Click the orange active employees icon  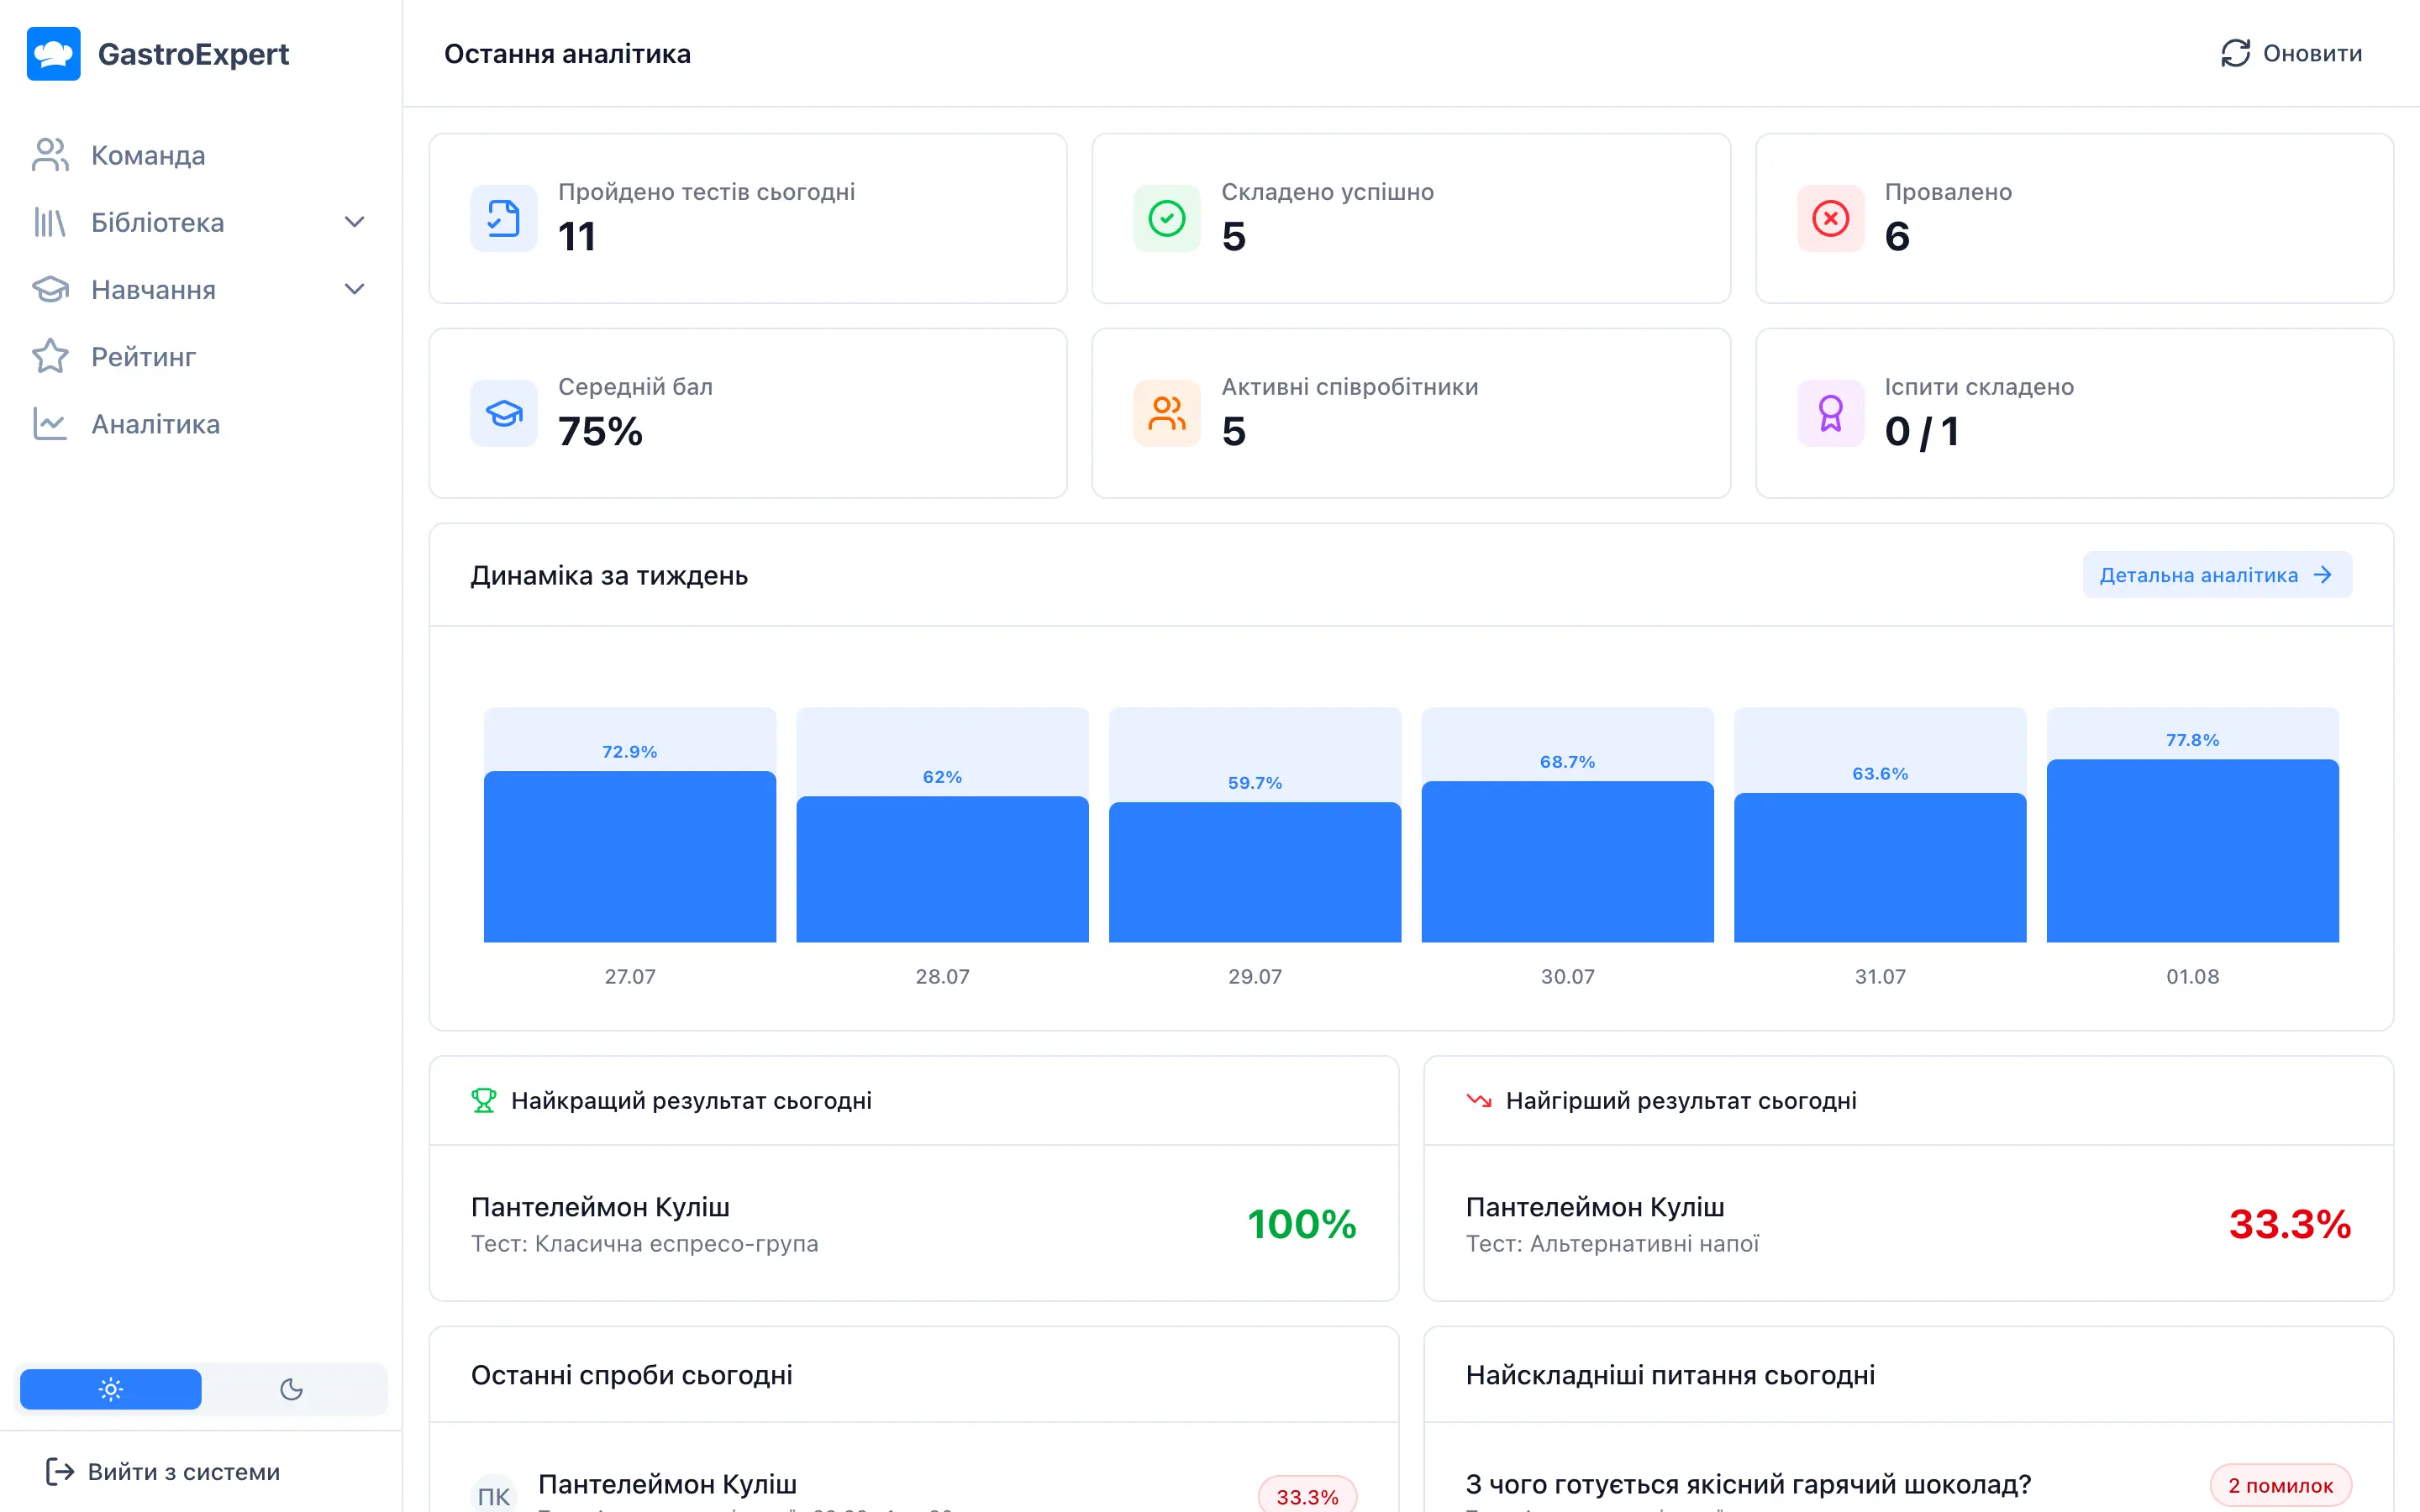tap(1167, 413)
